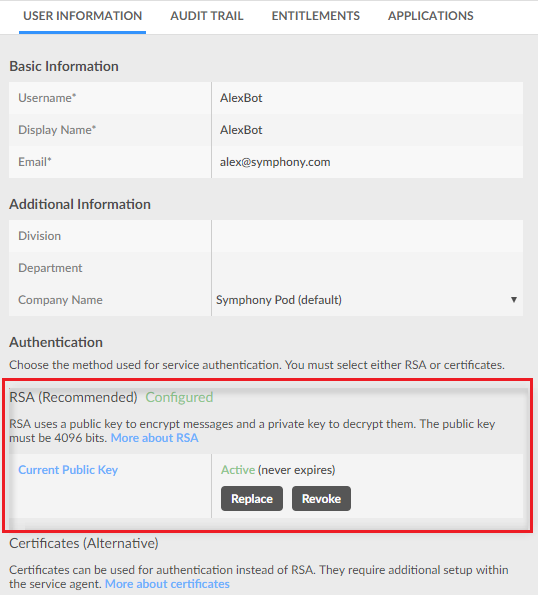Click the Replace key button
538x595 pixels.
click(x=252, y=499)
